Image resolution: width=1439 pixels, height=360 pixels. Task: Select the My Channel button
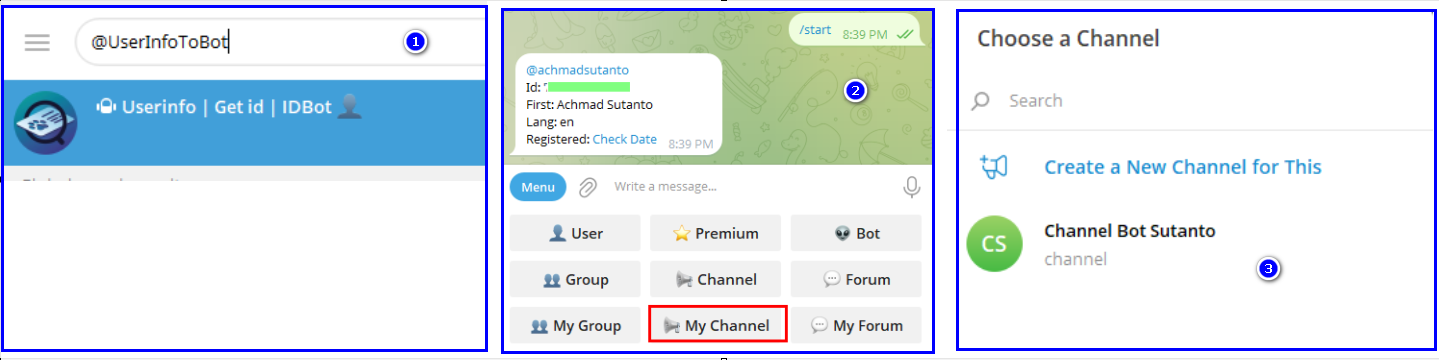pyautogui.click(x=717, y=325)
